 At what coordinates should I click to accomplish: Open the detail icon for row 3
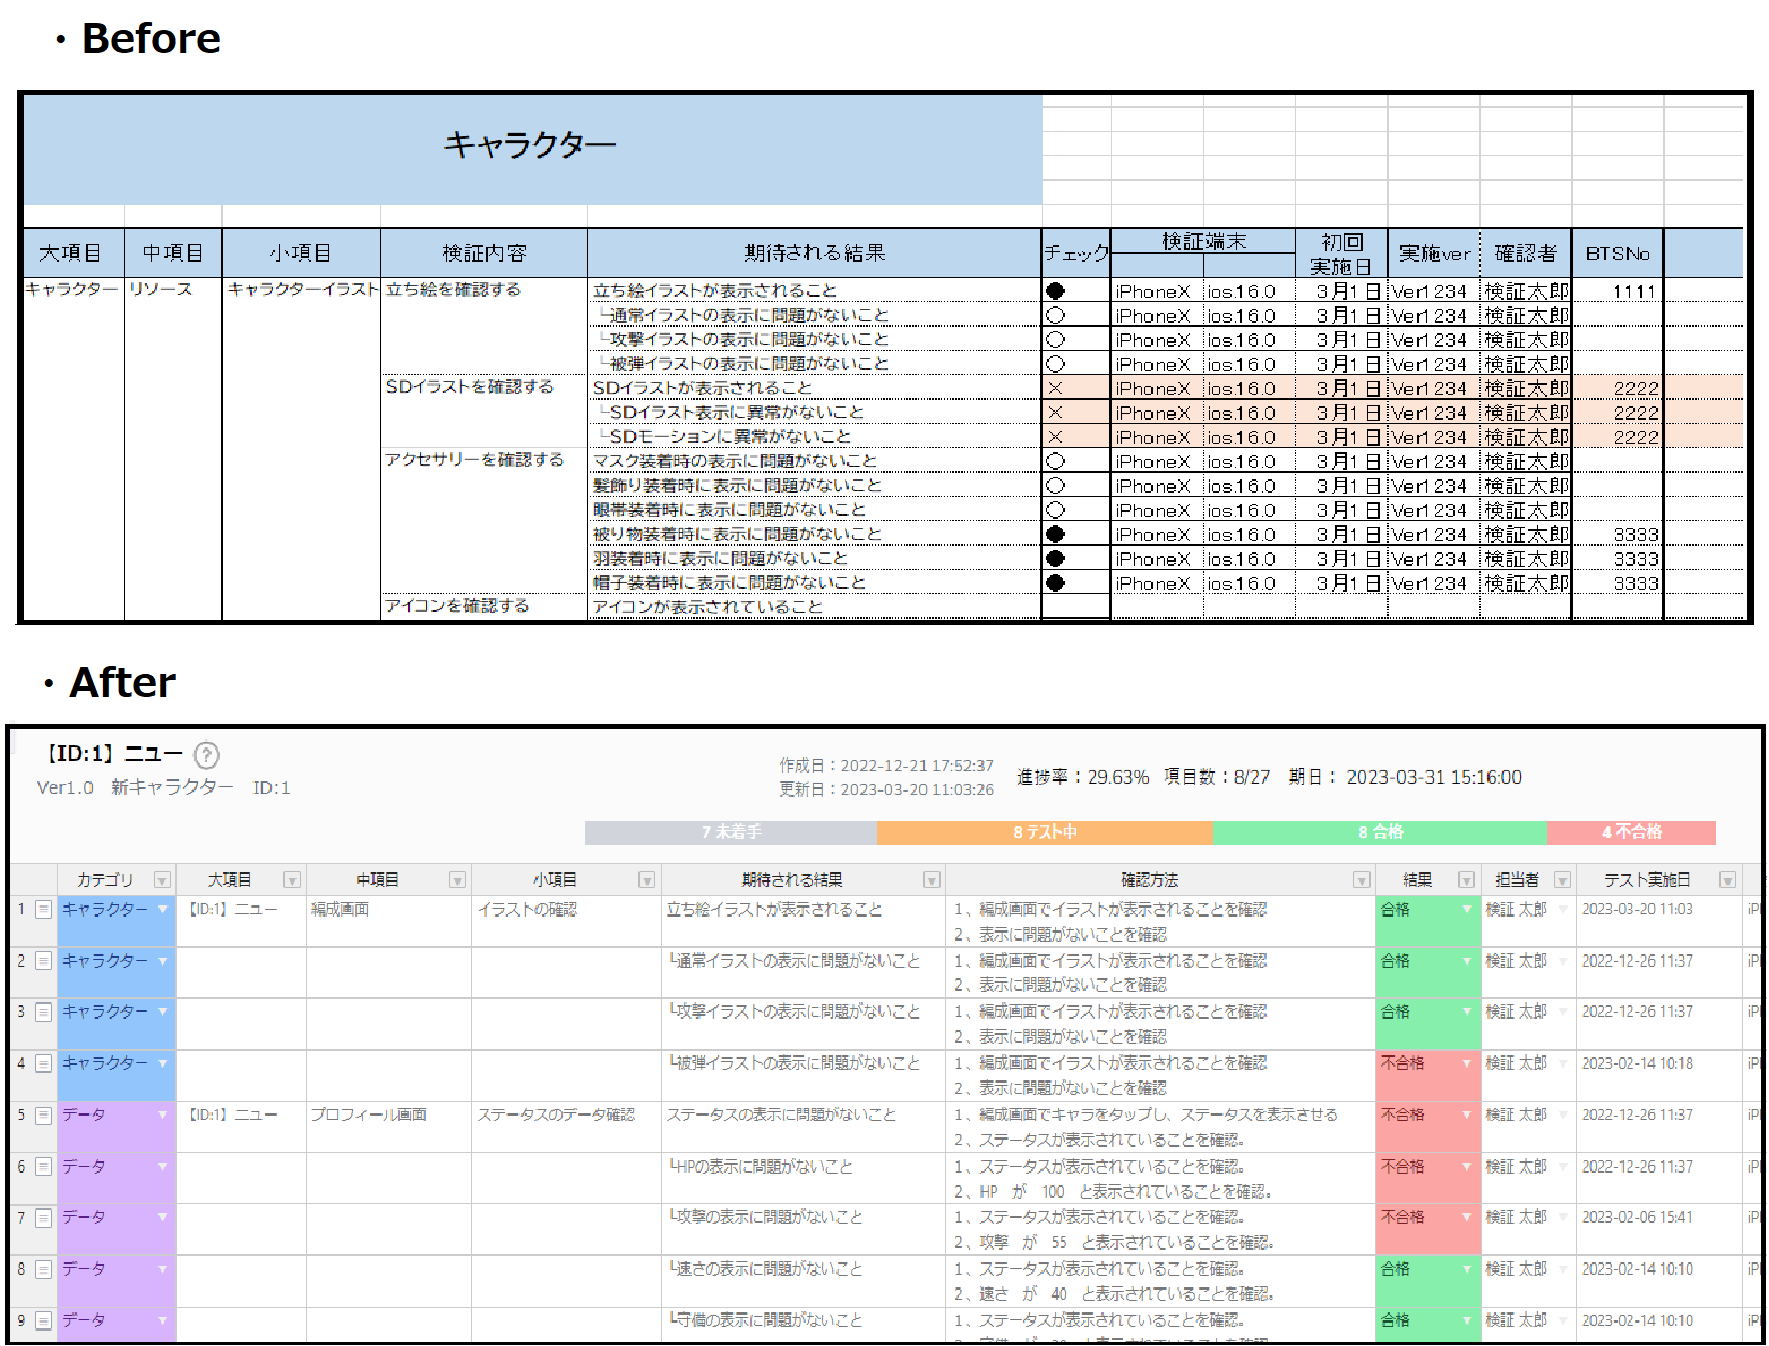[x=43, y=1011]
